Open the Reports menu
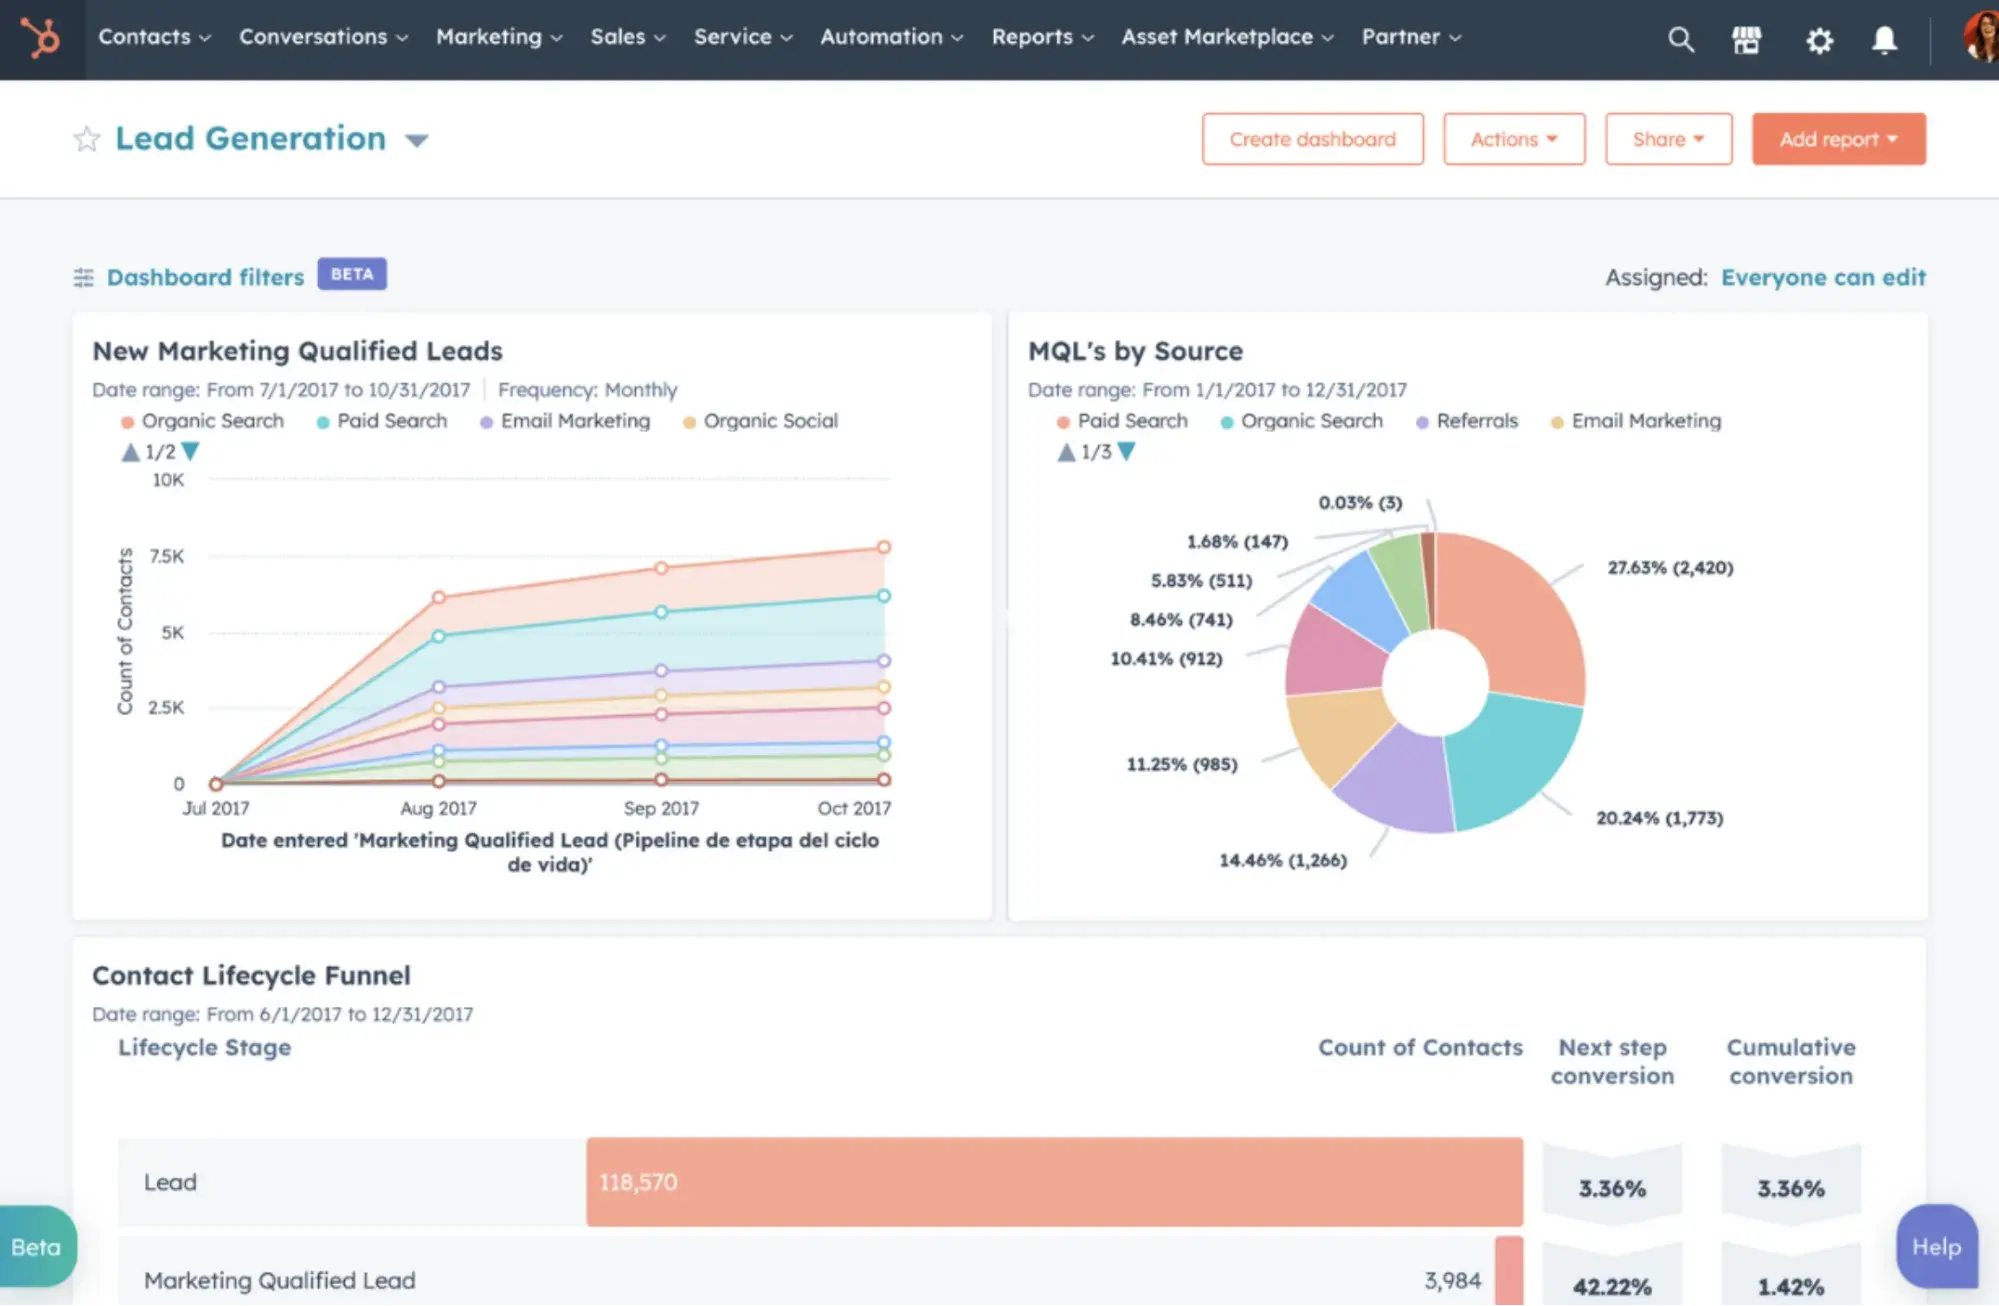The image size is (1999, 1306). click(x=1041, y=37)
